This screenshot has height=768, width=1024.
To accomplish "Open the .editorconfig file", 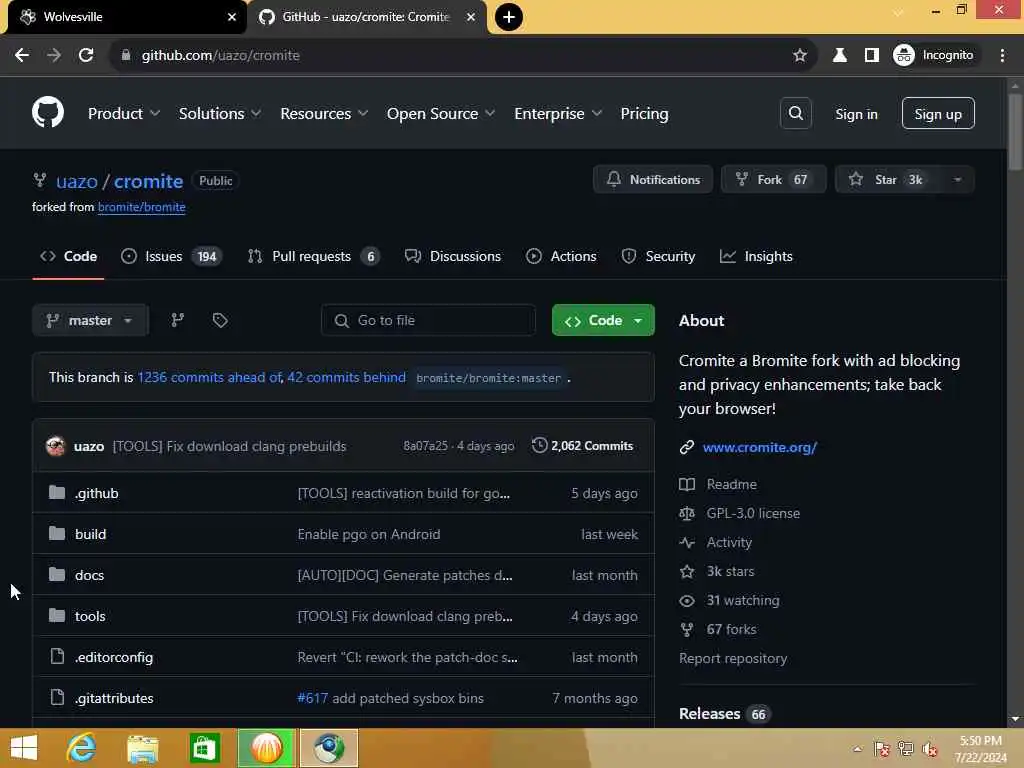I will 114,657.
